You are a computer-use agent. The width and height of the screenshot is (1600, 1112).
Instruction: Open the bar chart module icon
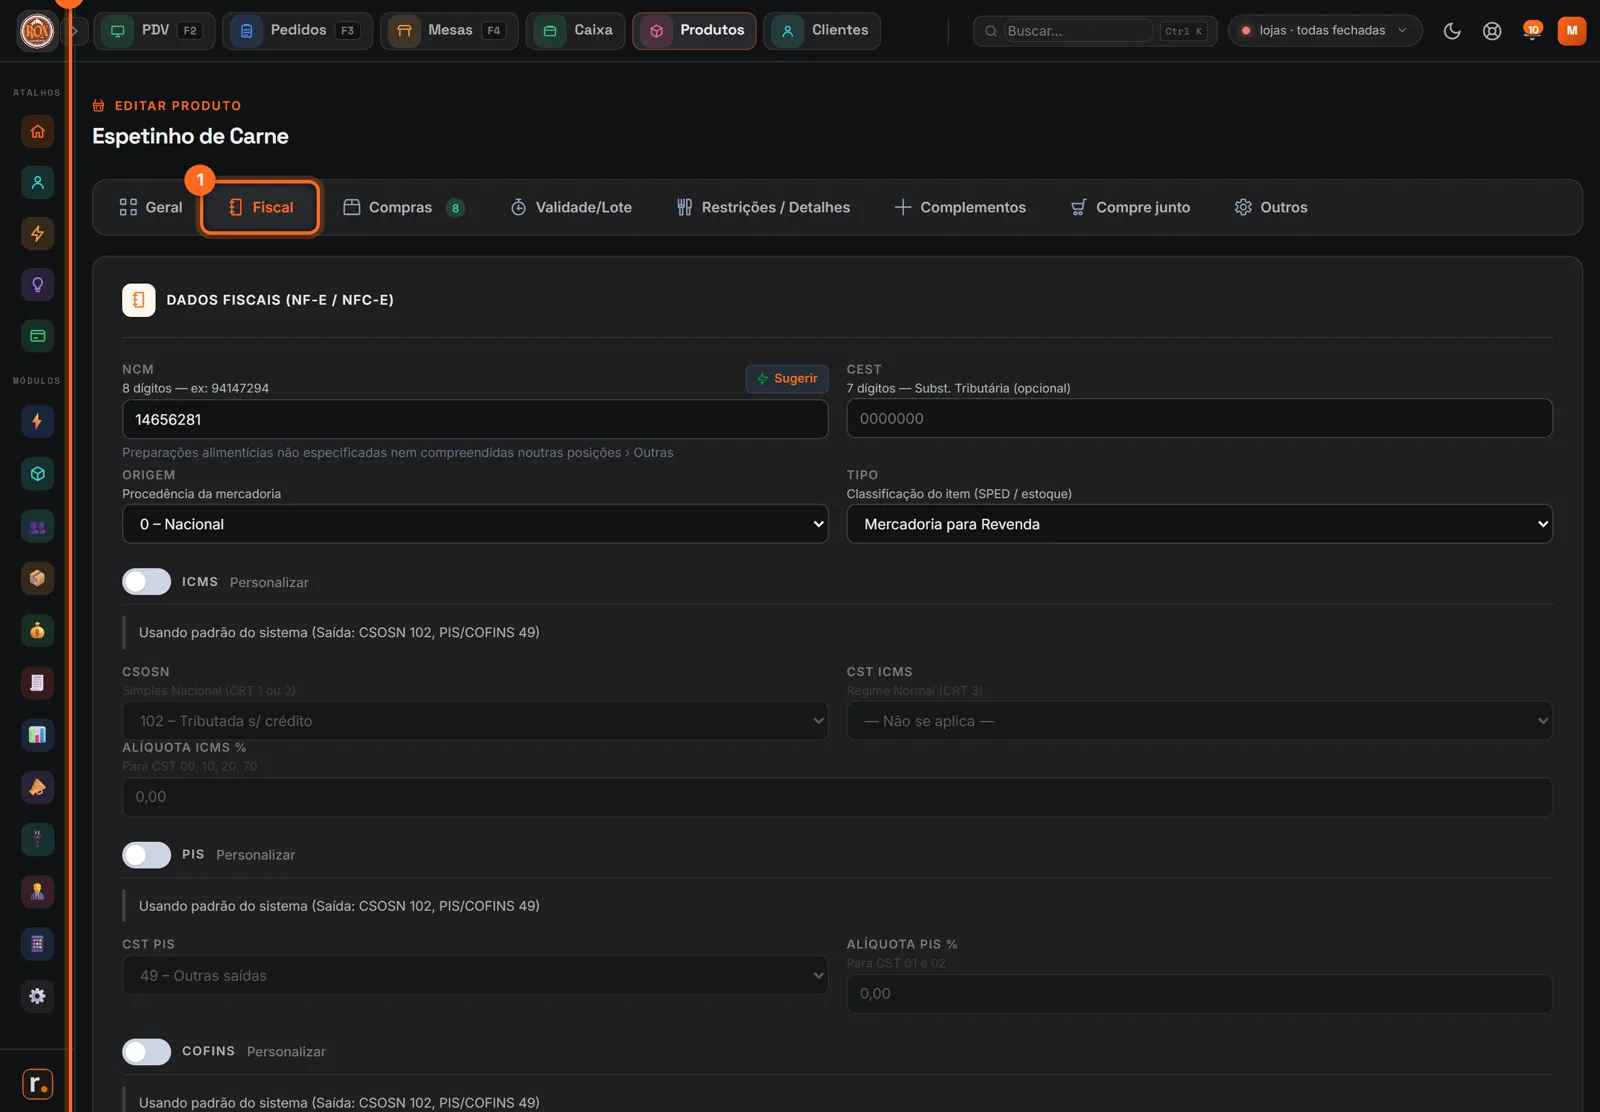[37, 735]
